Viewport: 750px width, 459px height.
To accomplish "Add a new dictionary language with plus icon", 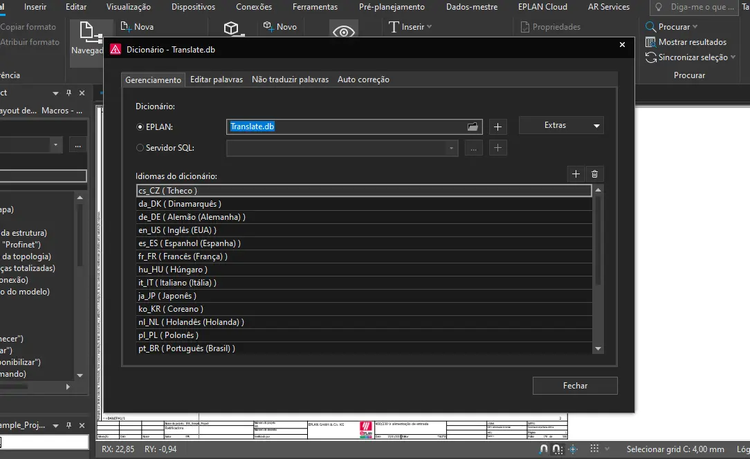I will (x=575, y=174).
